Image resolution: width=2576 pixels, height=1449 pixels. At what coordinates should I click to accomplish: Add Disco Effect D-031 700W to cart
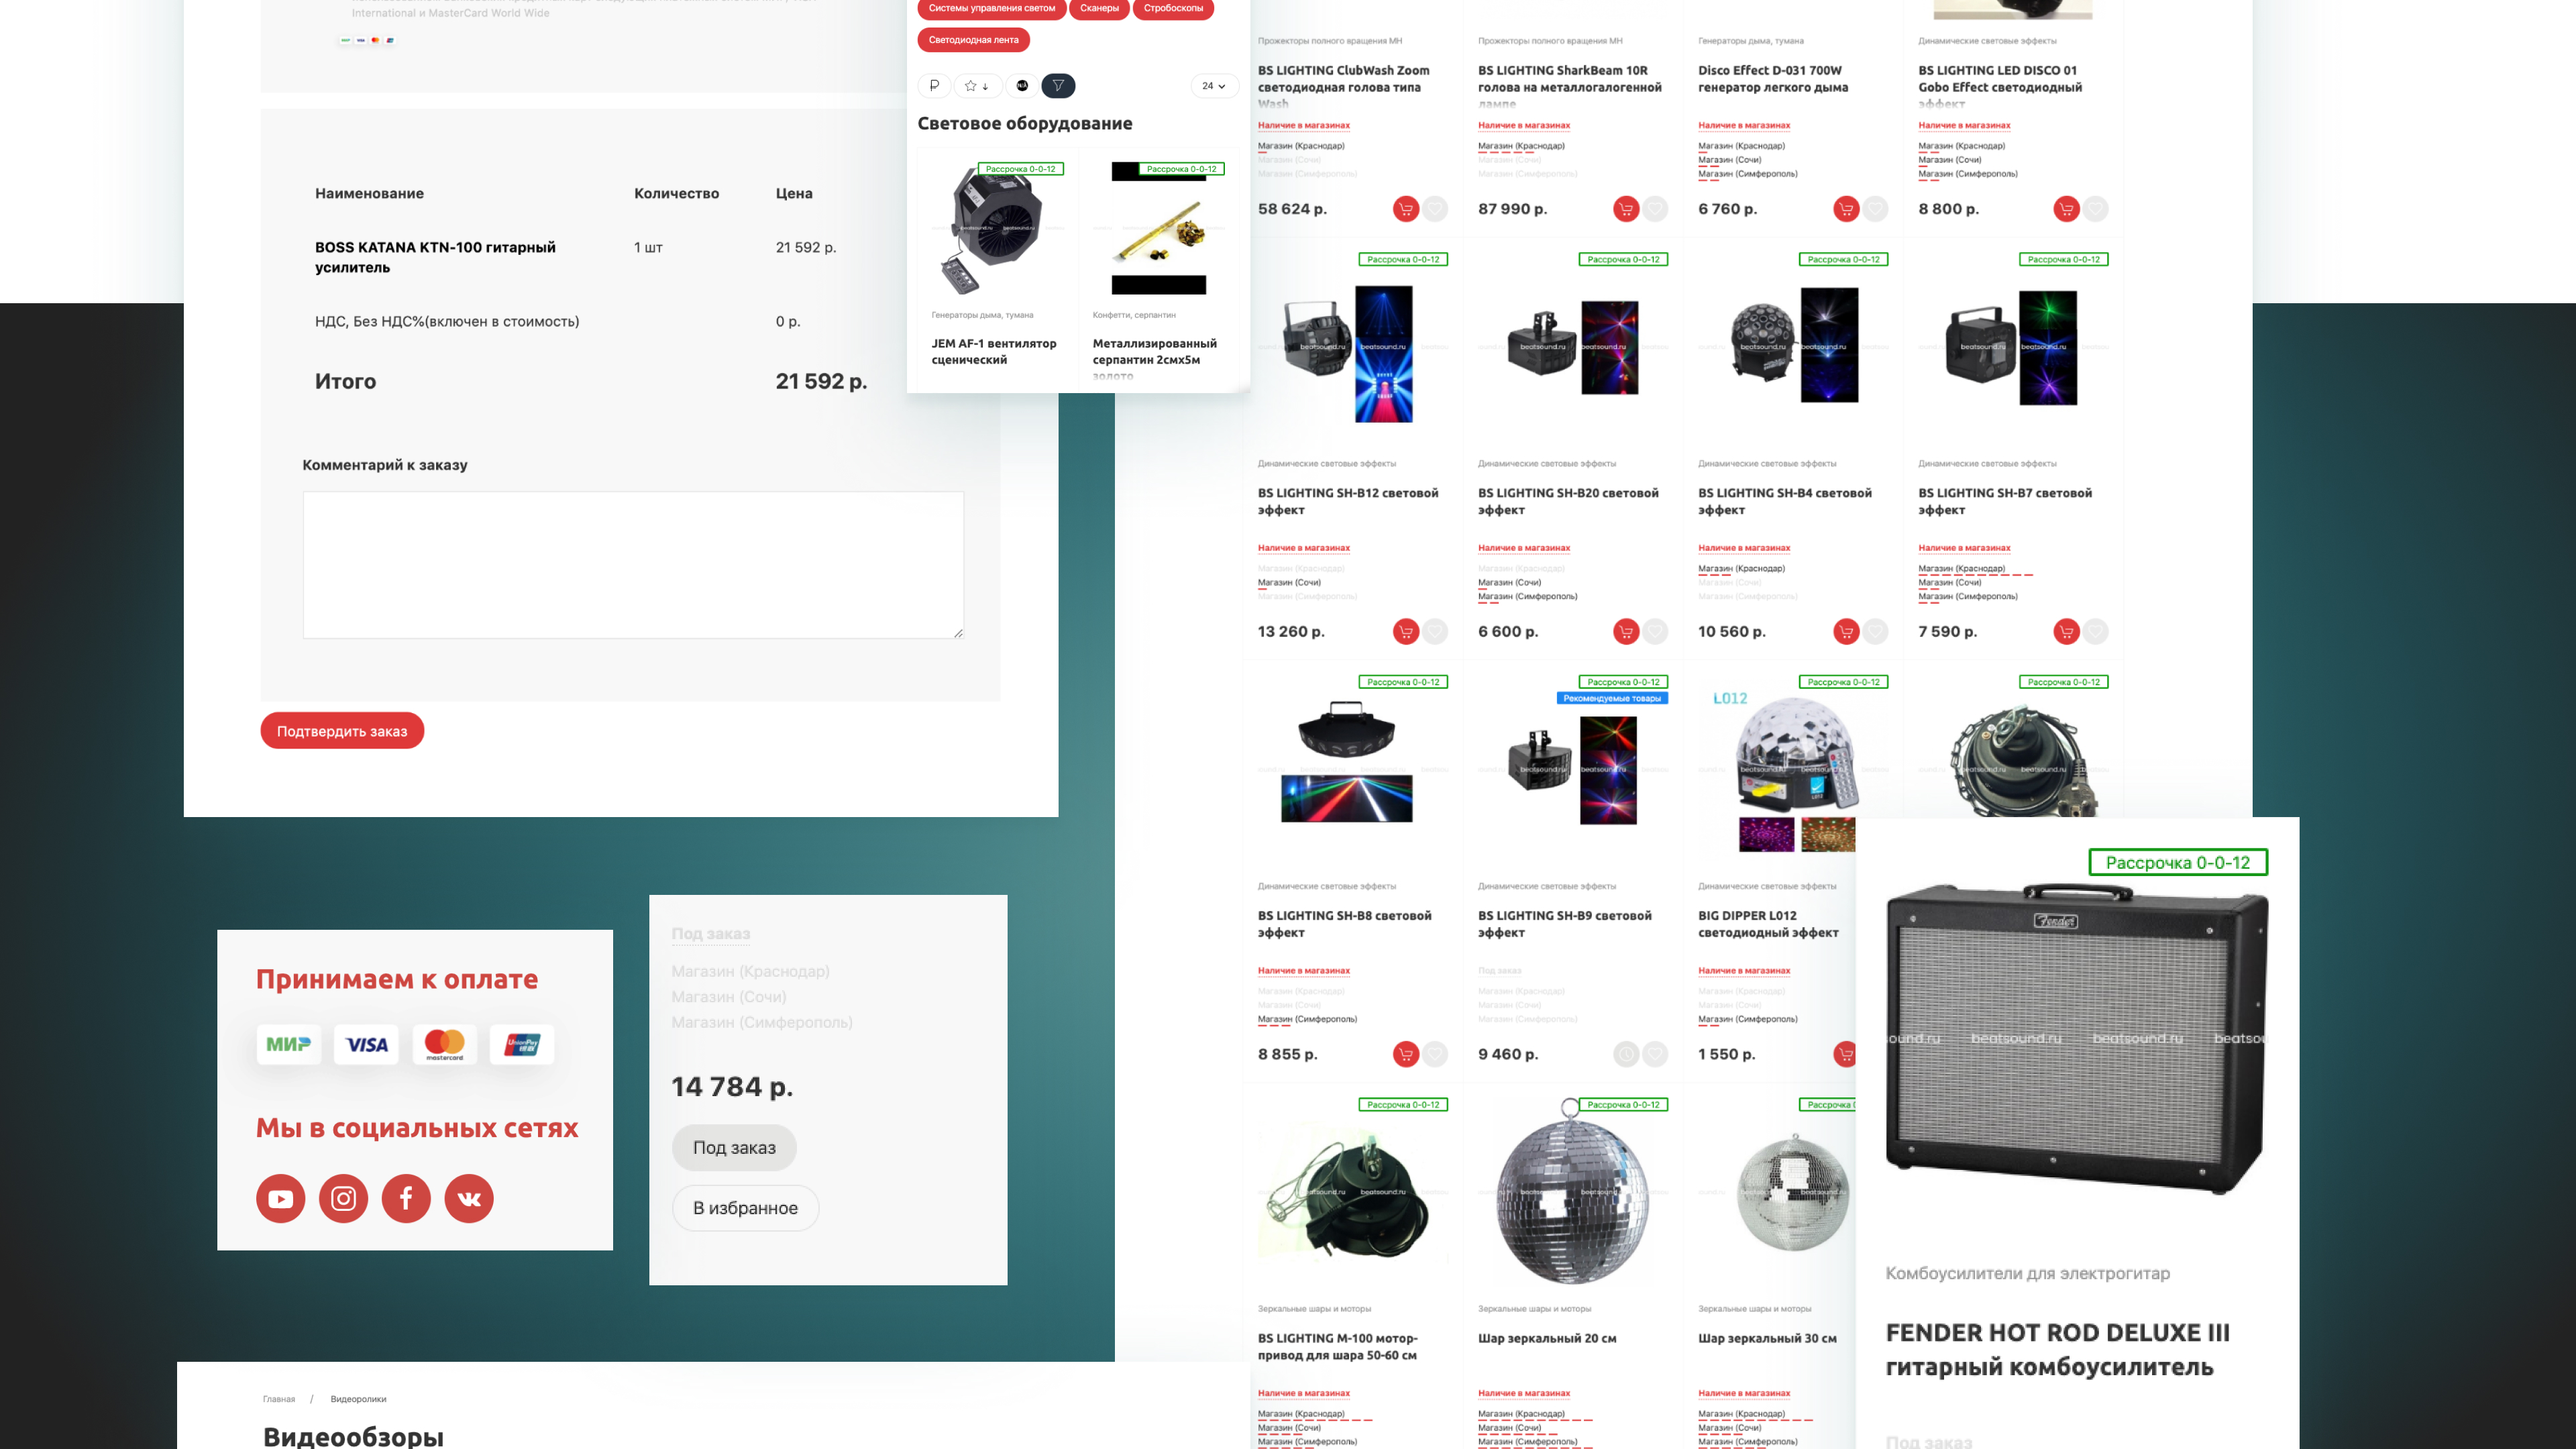point(1846,209)
